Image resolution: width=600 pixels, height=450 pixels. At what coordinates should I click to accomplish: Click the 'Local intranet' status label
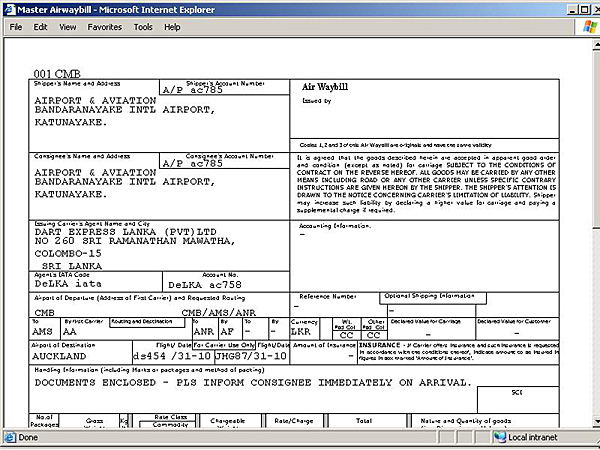click(x=532, y=437)
